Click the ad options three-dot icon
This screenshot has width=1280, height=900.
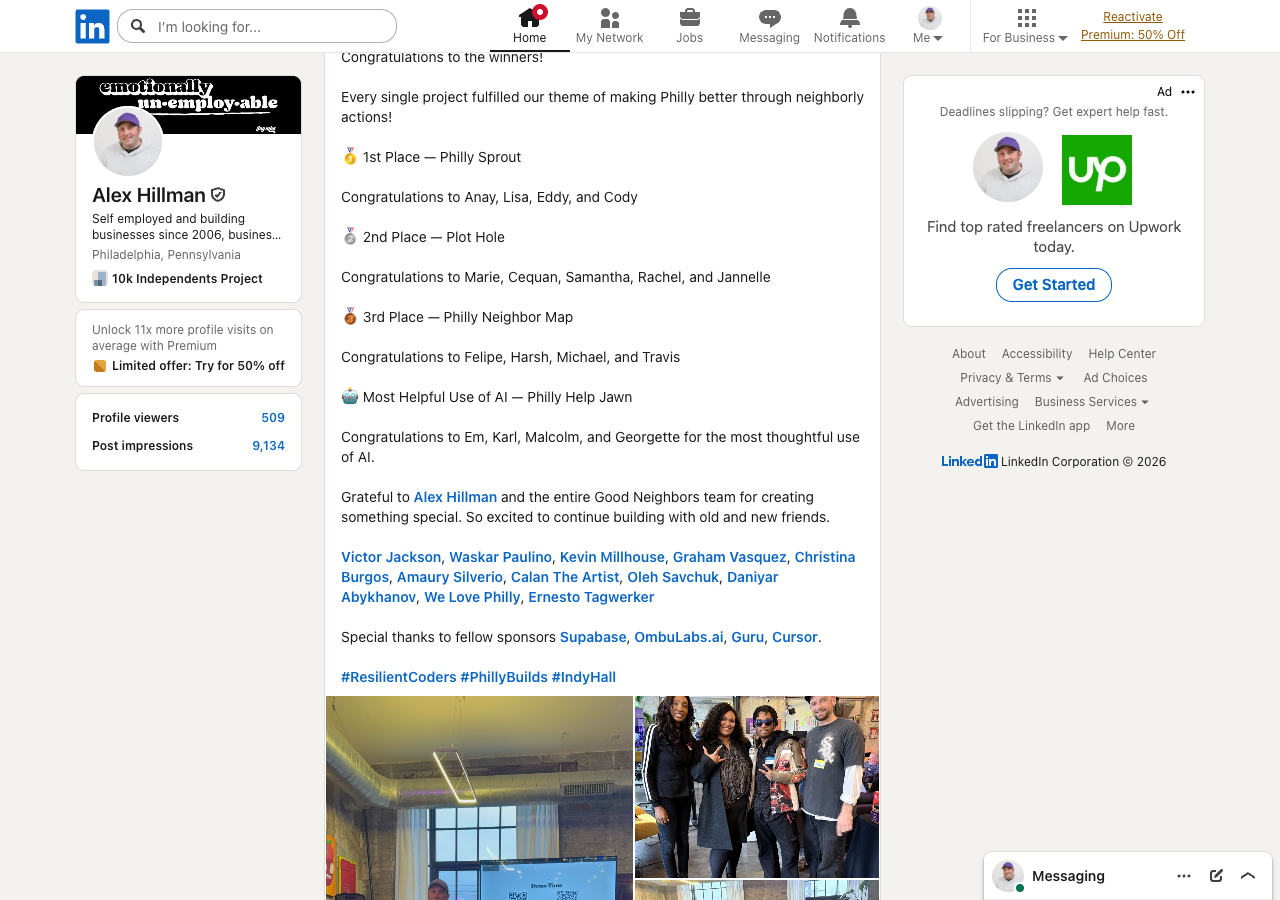(x=1188, y=92)
